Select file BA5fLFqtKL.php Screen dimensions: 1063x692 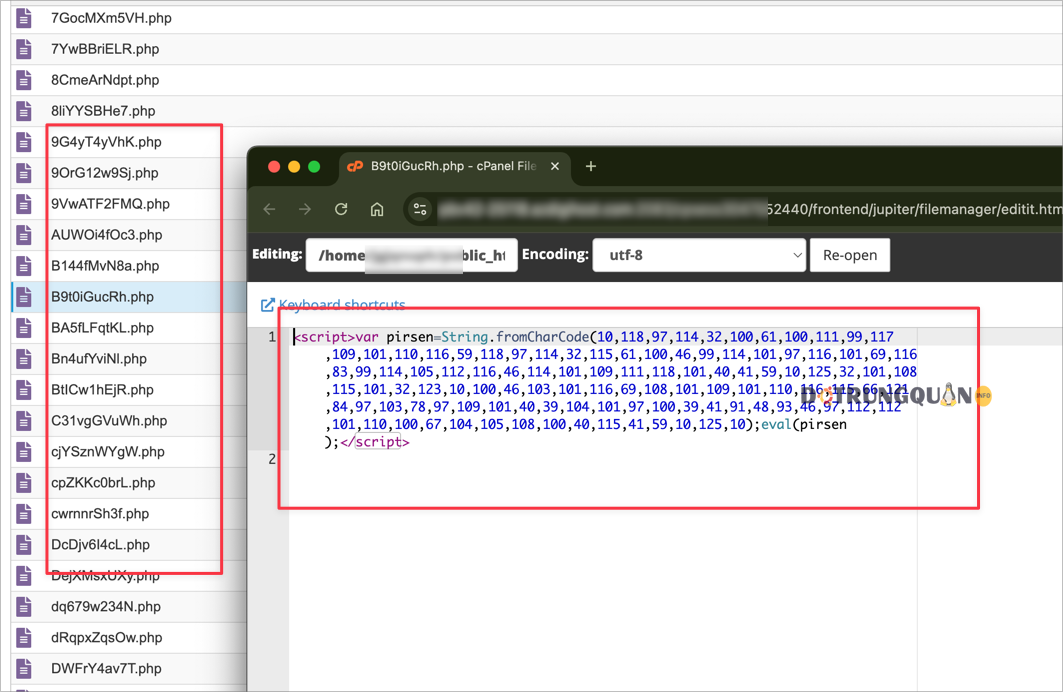[x=102, y=328]
